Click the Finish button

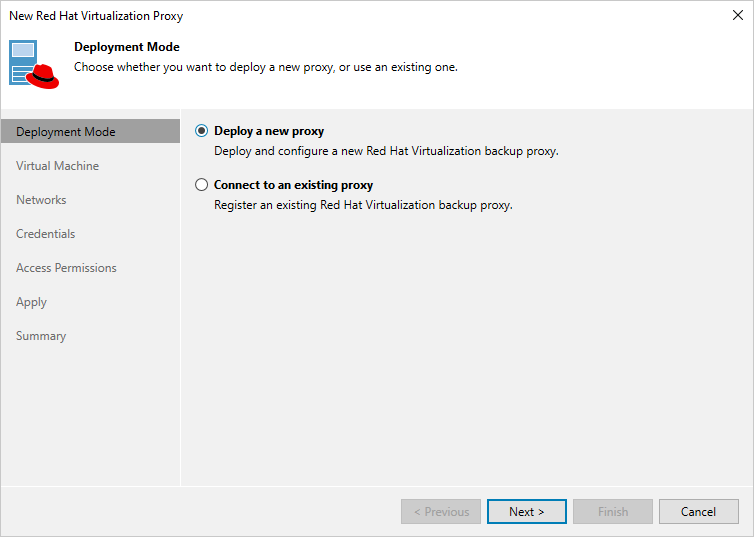(x=613, y=512)
